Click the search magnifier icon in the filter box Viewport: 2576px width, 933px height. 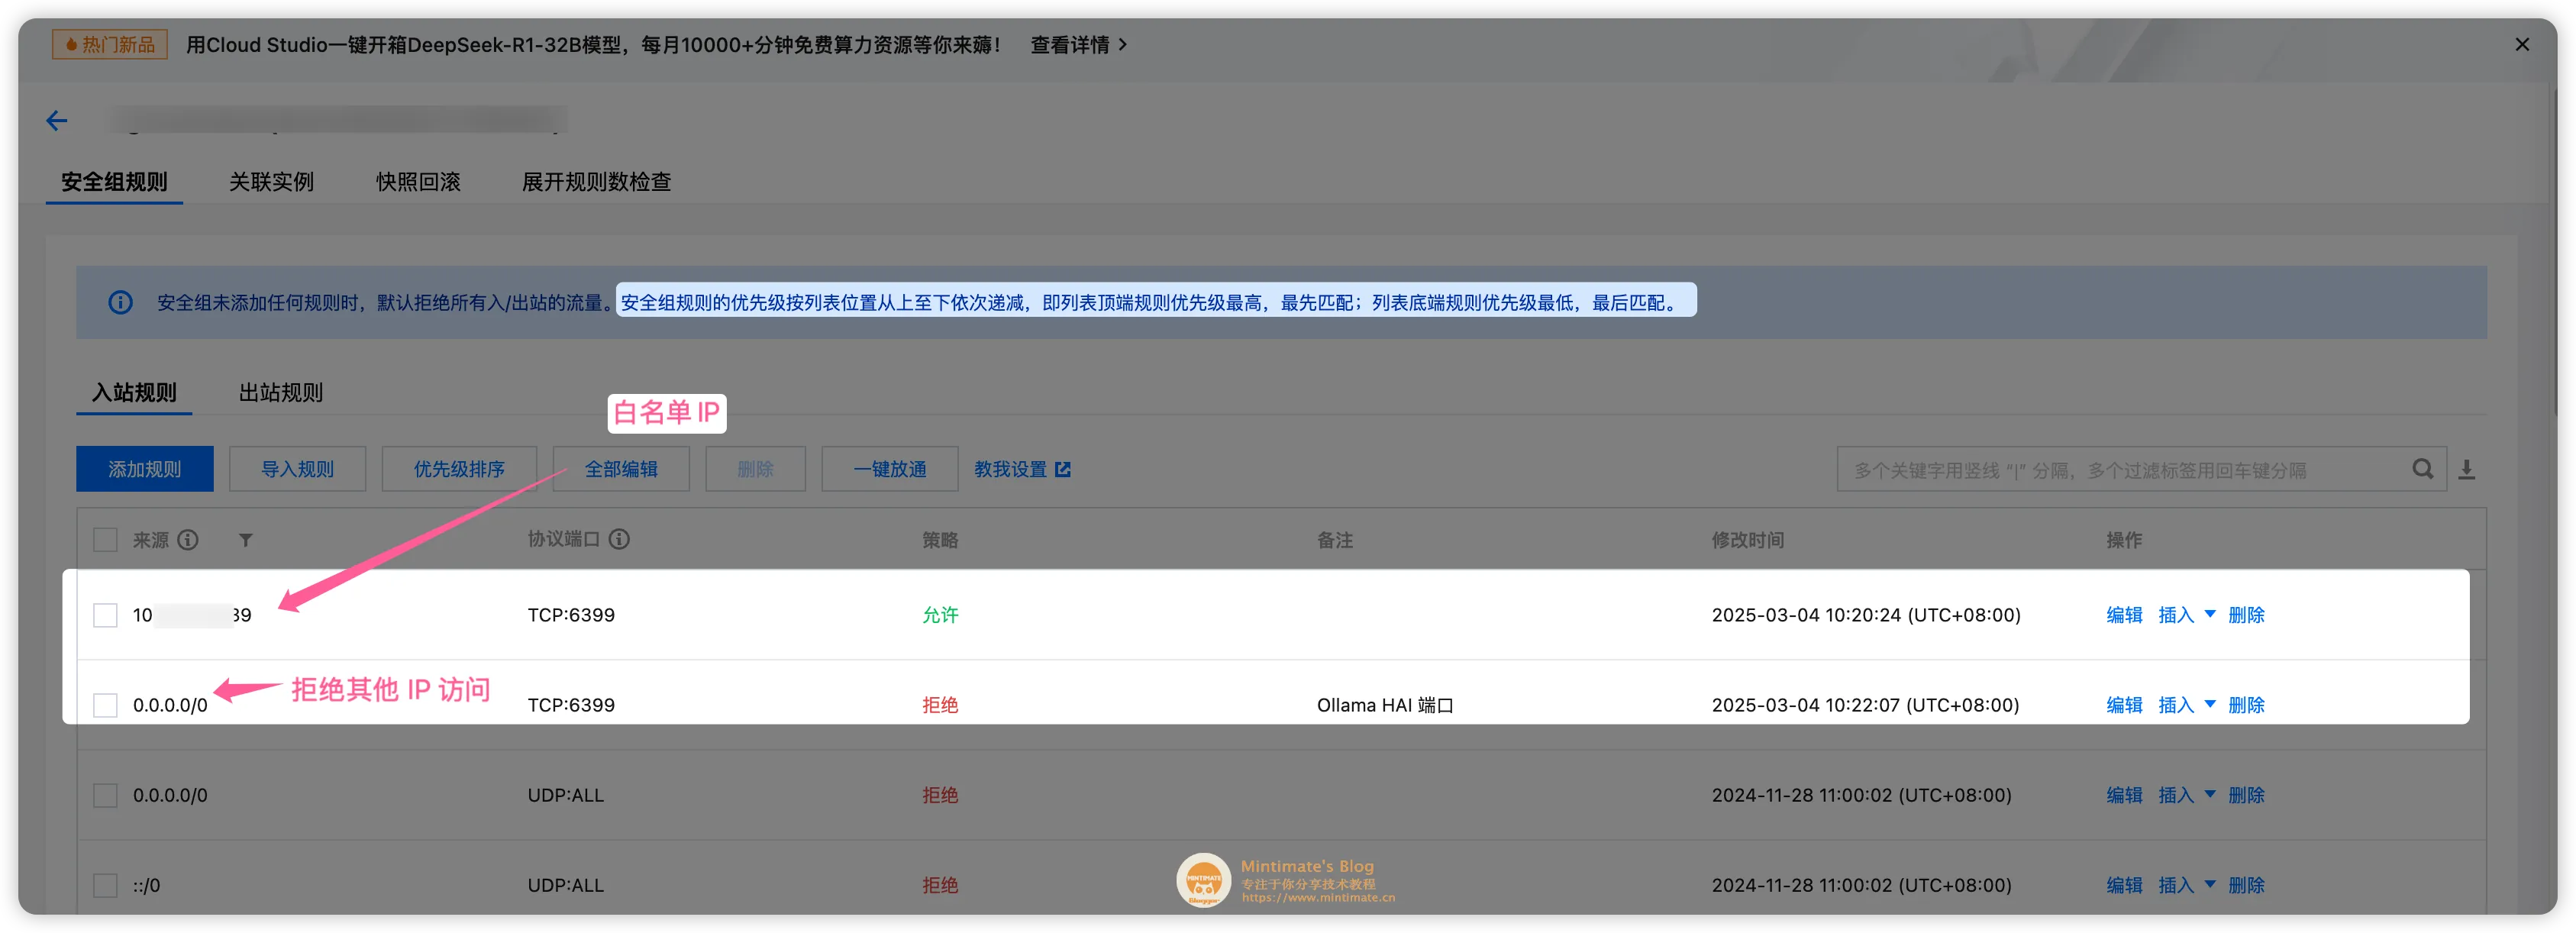(2423, 468)
